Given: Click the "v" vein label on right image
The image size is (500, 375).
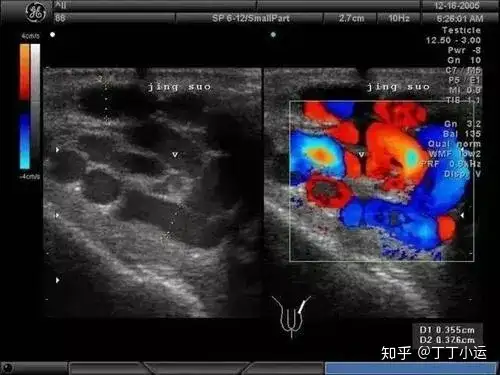Looking at the screenshot, I should (x=361, y=154).
